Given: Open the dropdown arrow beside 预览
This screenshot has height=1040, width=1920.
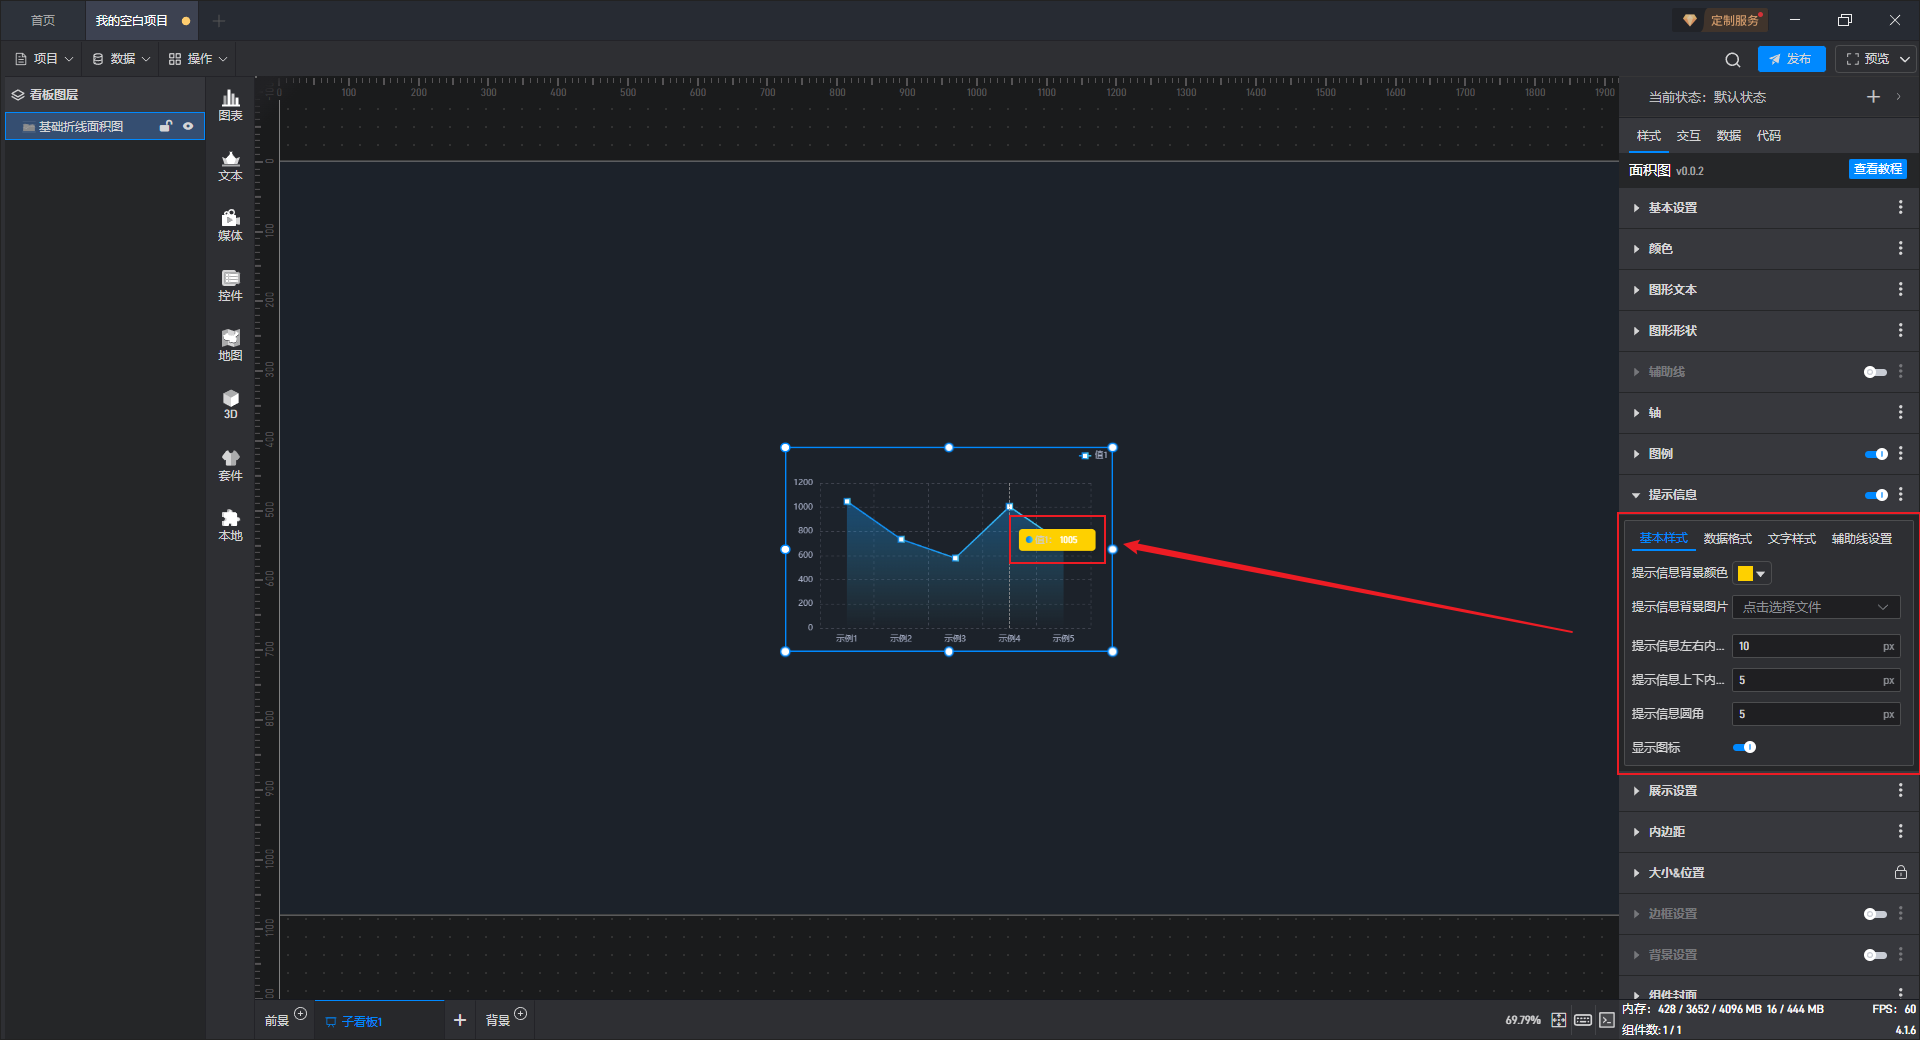Looking at the screenshot, I should click(1905, 60).
